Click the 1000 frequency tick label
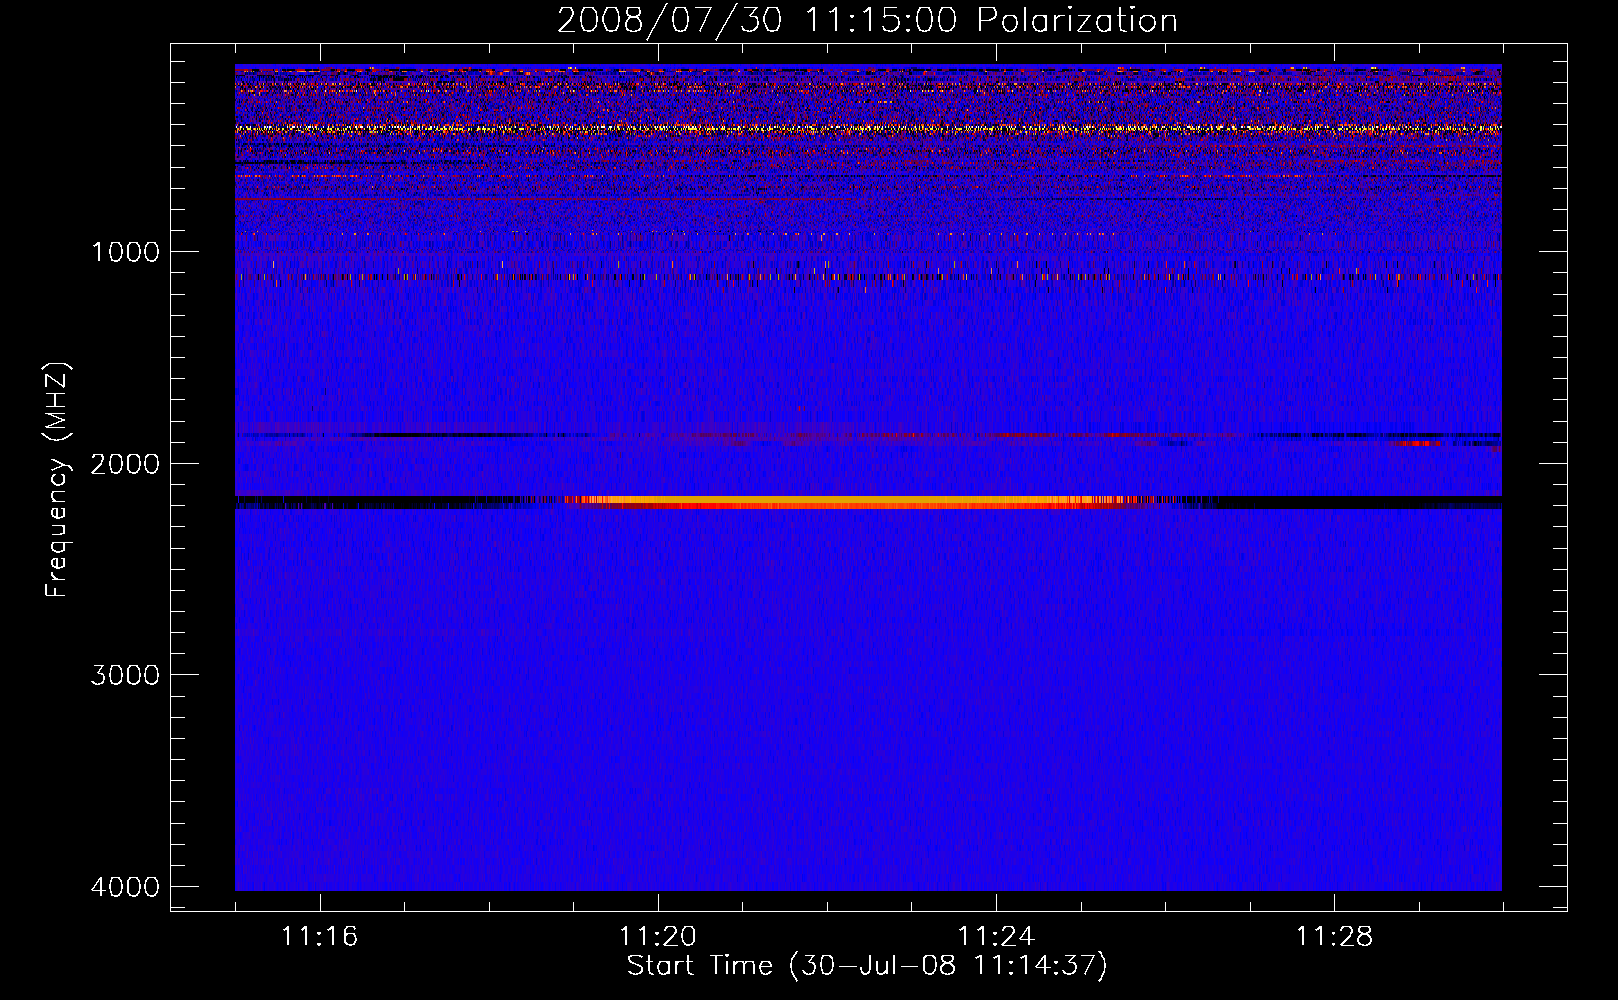1618x1000 pixels. coord(125,251)
